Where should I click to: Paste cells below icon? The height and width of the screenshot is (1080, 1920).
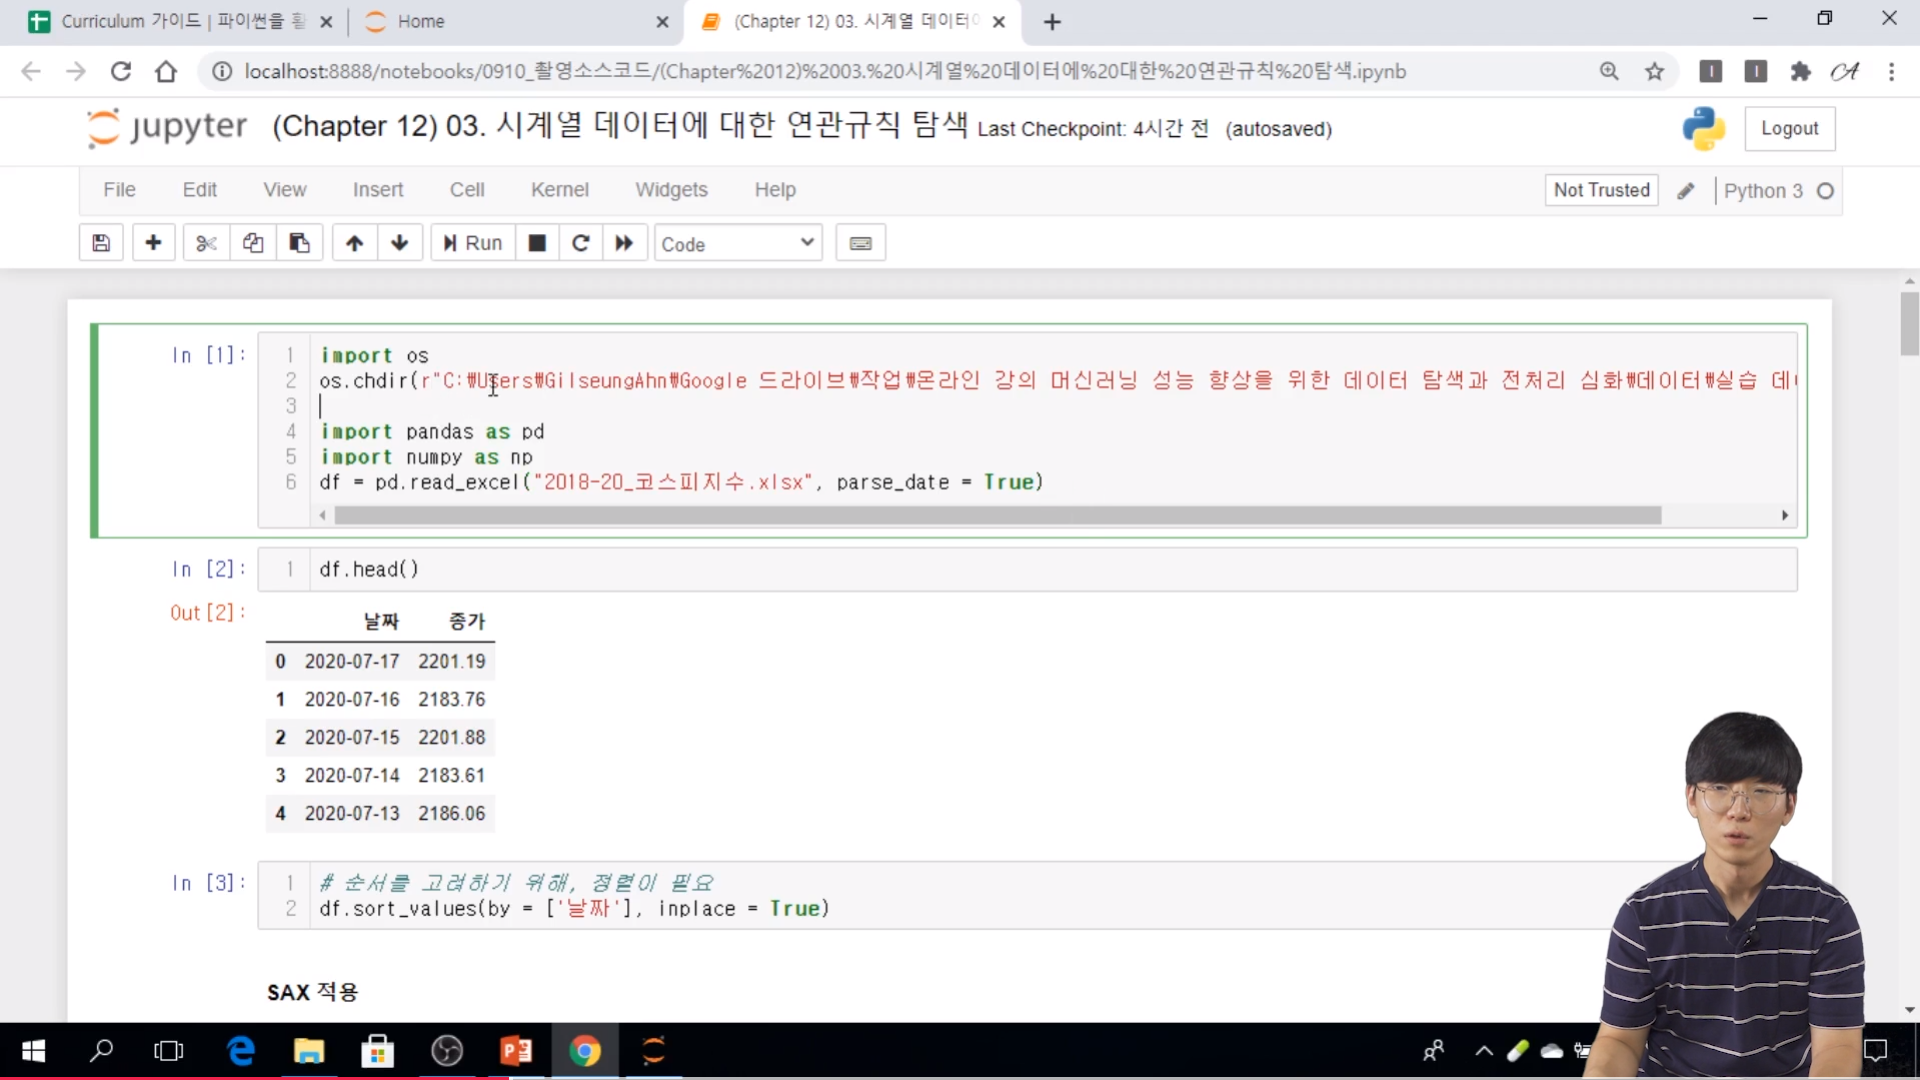pyautogui.click(x=299, y=243)
